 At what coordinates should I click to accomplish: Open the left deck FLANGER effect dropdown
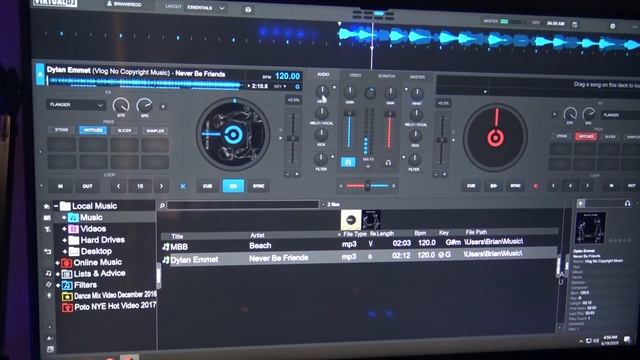(x=76, y=105)
